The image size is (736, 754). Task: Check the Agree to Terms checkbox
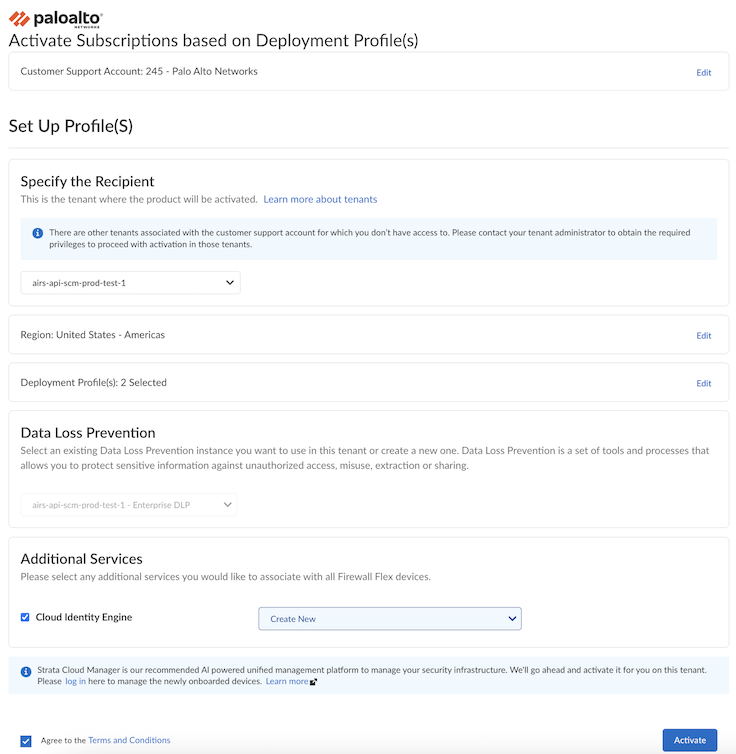coord(25,740)
